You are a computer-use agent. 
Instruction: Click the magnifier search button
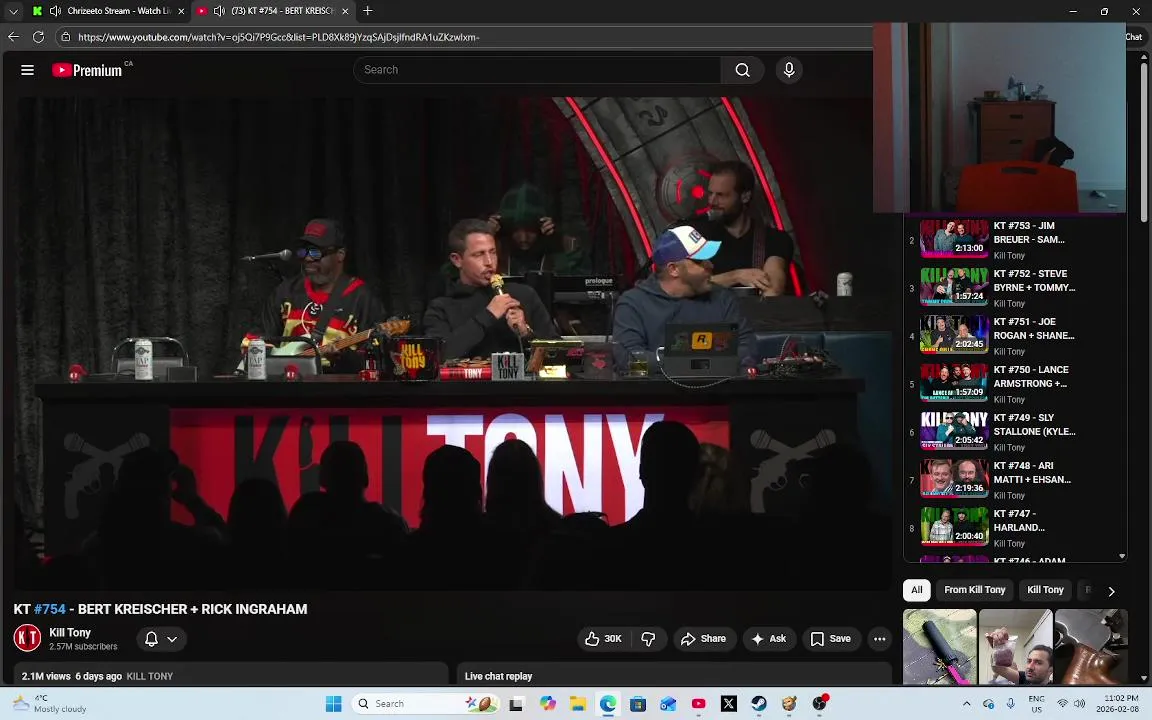tap(743, 70)
